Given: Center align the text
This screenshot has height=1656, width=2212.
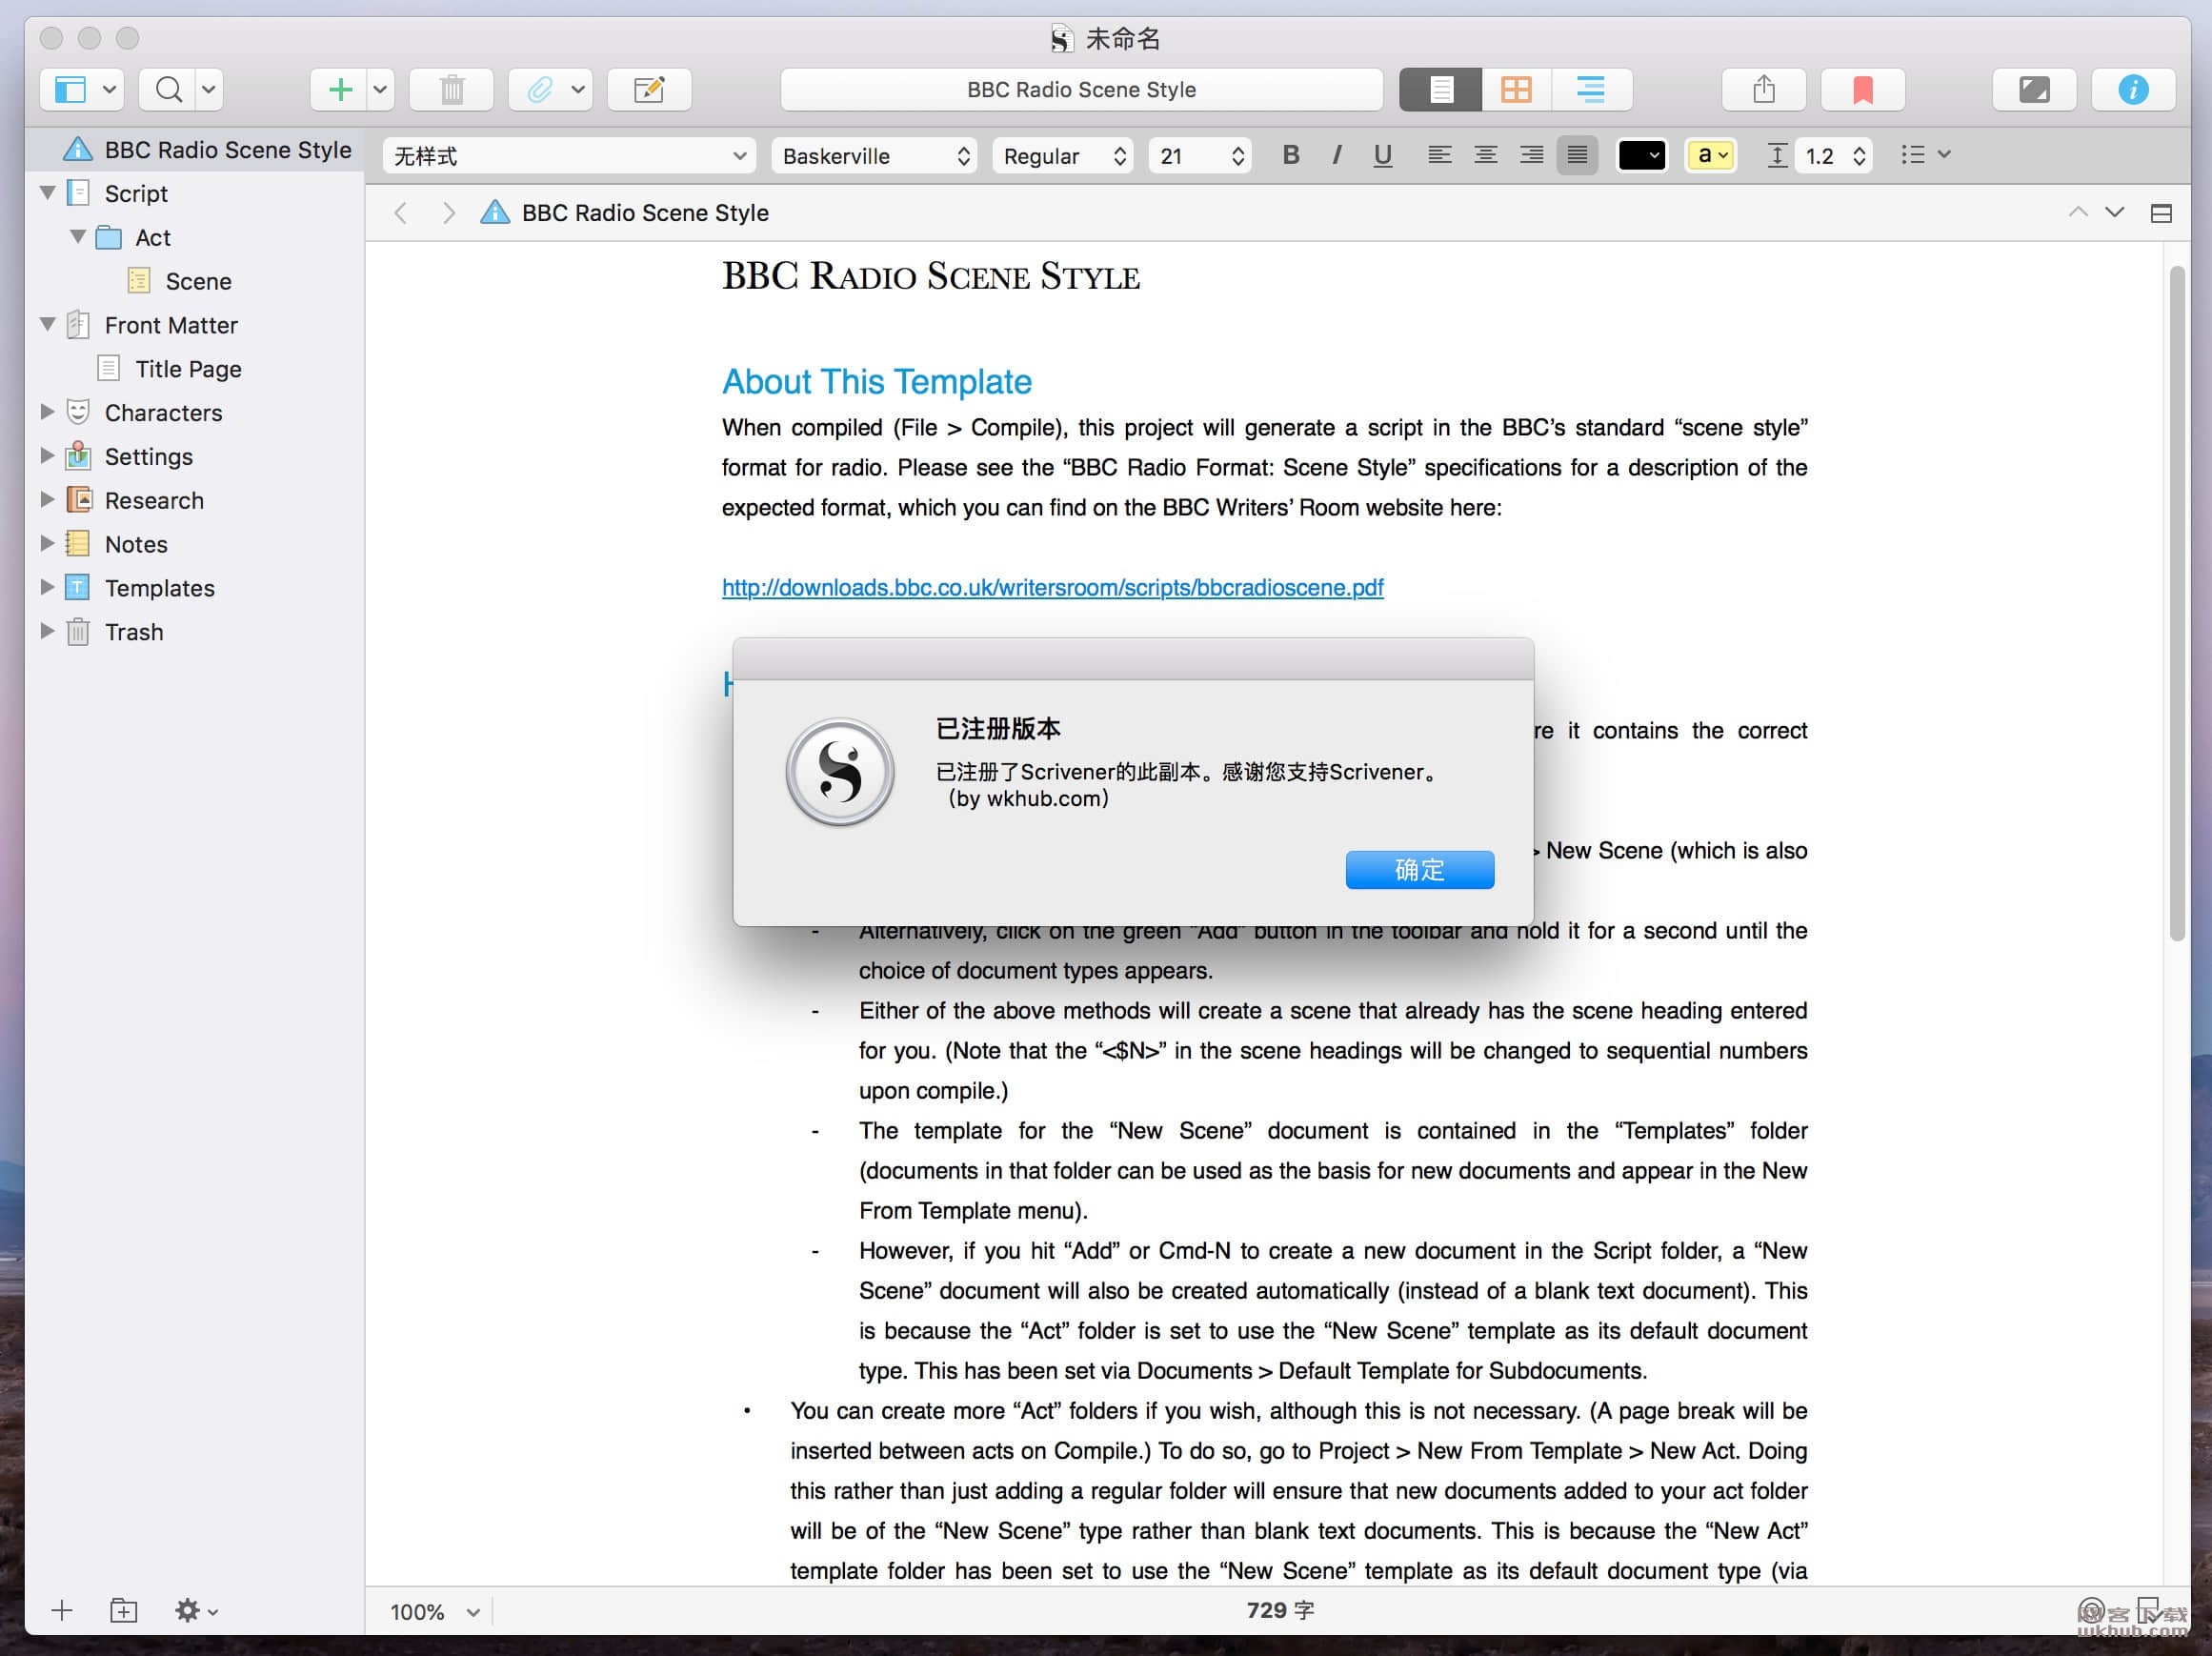Looking at the screenshot, I should 1485,155.
